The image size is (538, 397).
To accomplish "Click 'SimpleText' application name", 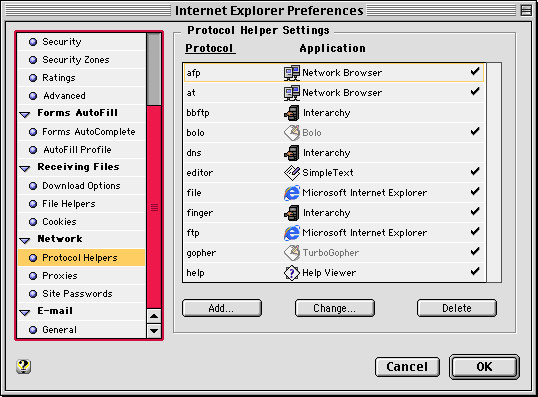I will pyautogui.click(x=328, y=173).
